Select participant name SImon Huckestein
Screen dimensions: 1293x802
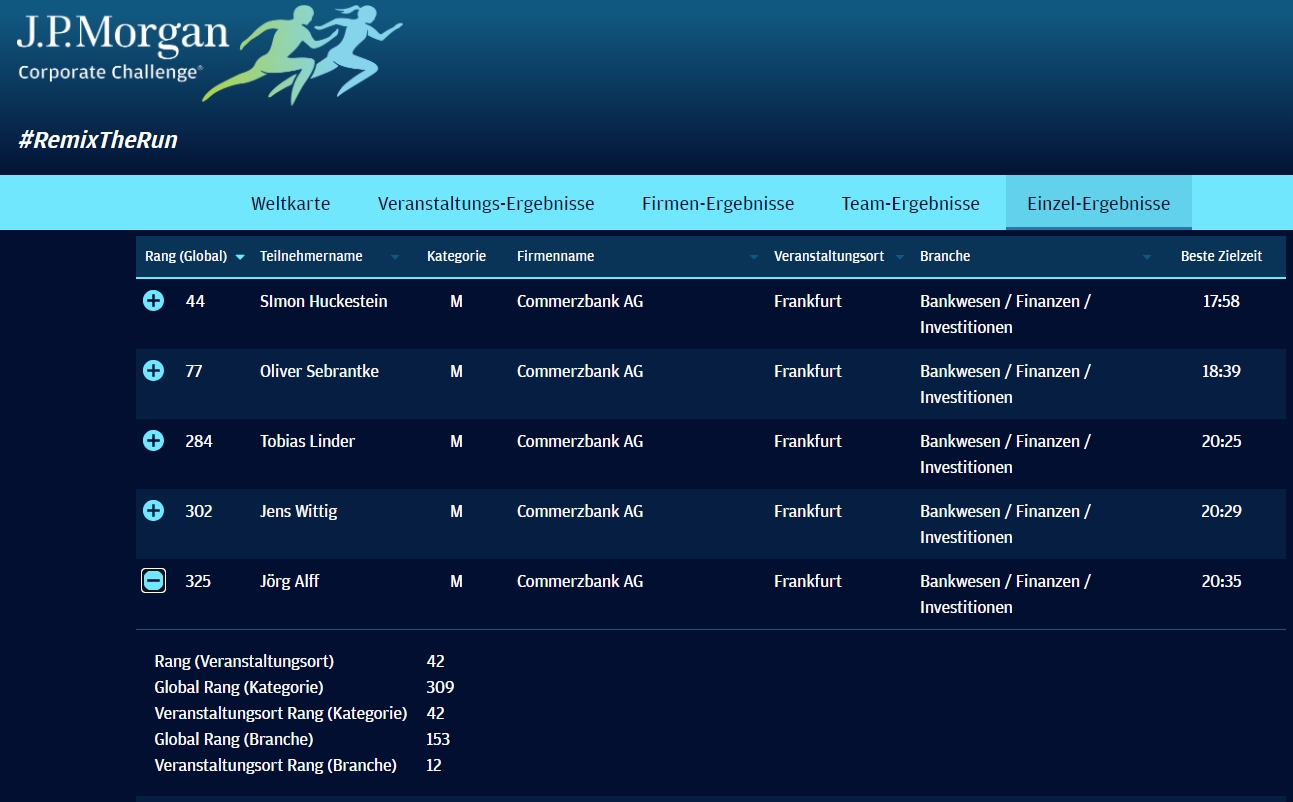323,301
